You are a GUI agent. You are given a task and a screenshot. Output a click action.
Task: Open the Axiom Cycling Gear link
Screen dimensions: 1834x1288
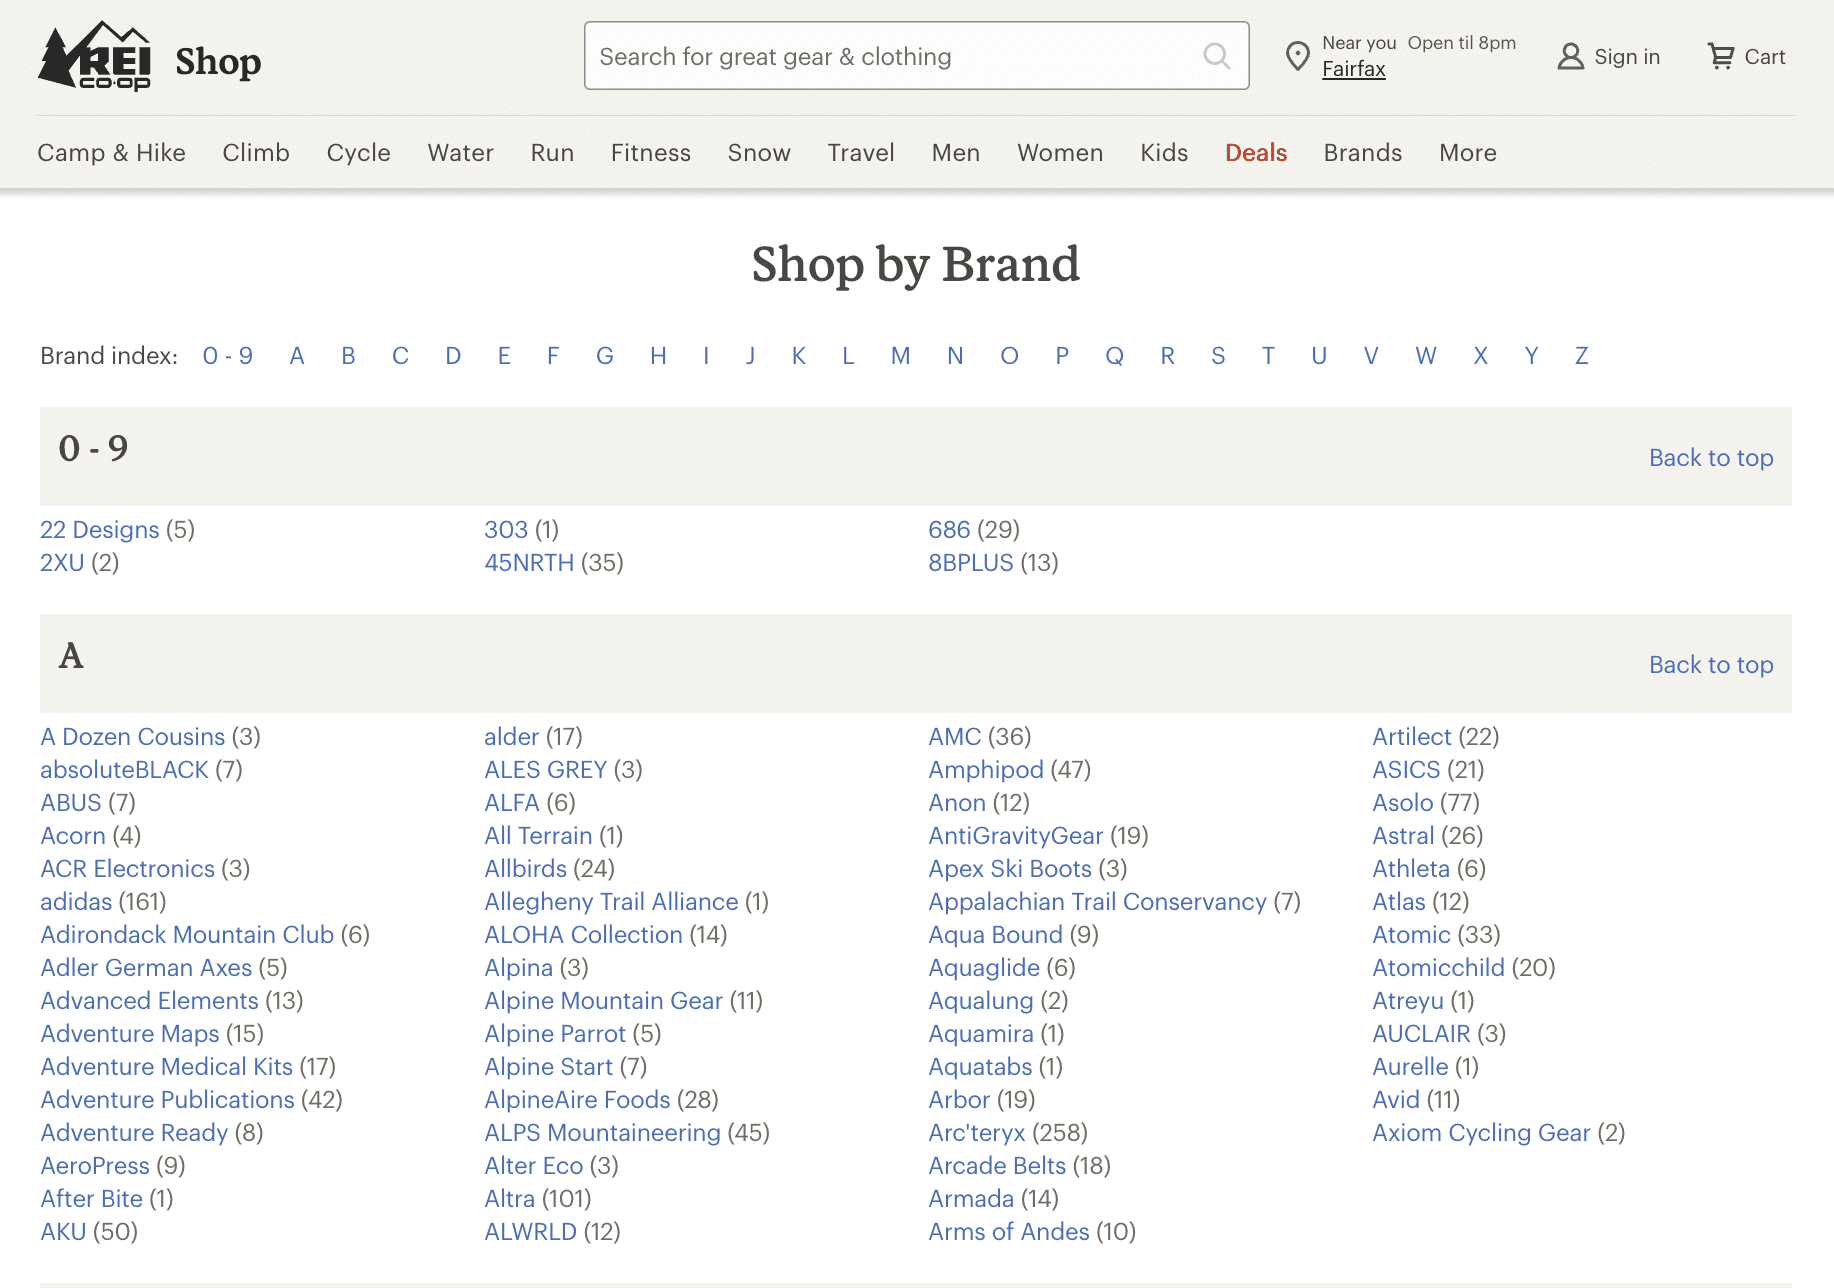pyautogui.click(x=1481, y=1132)
